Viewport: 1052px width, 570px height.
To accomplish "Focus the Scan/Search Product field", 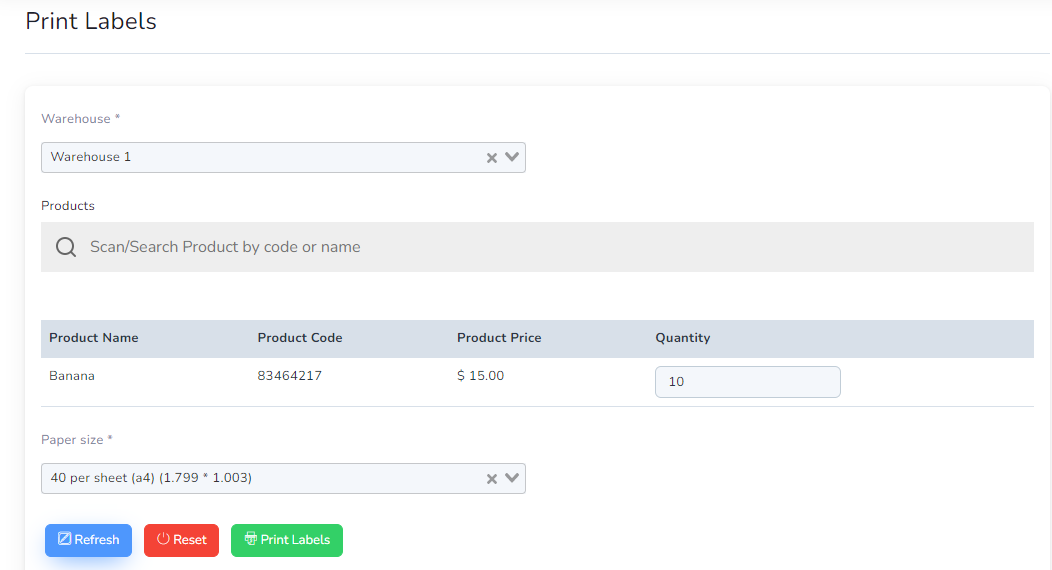I will [537, 247].
